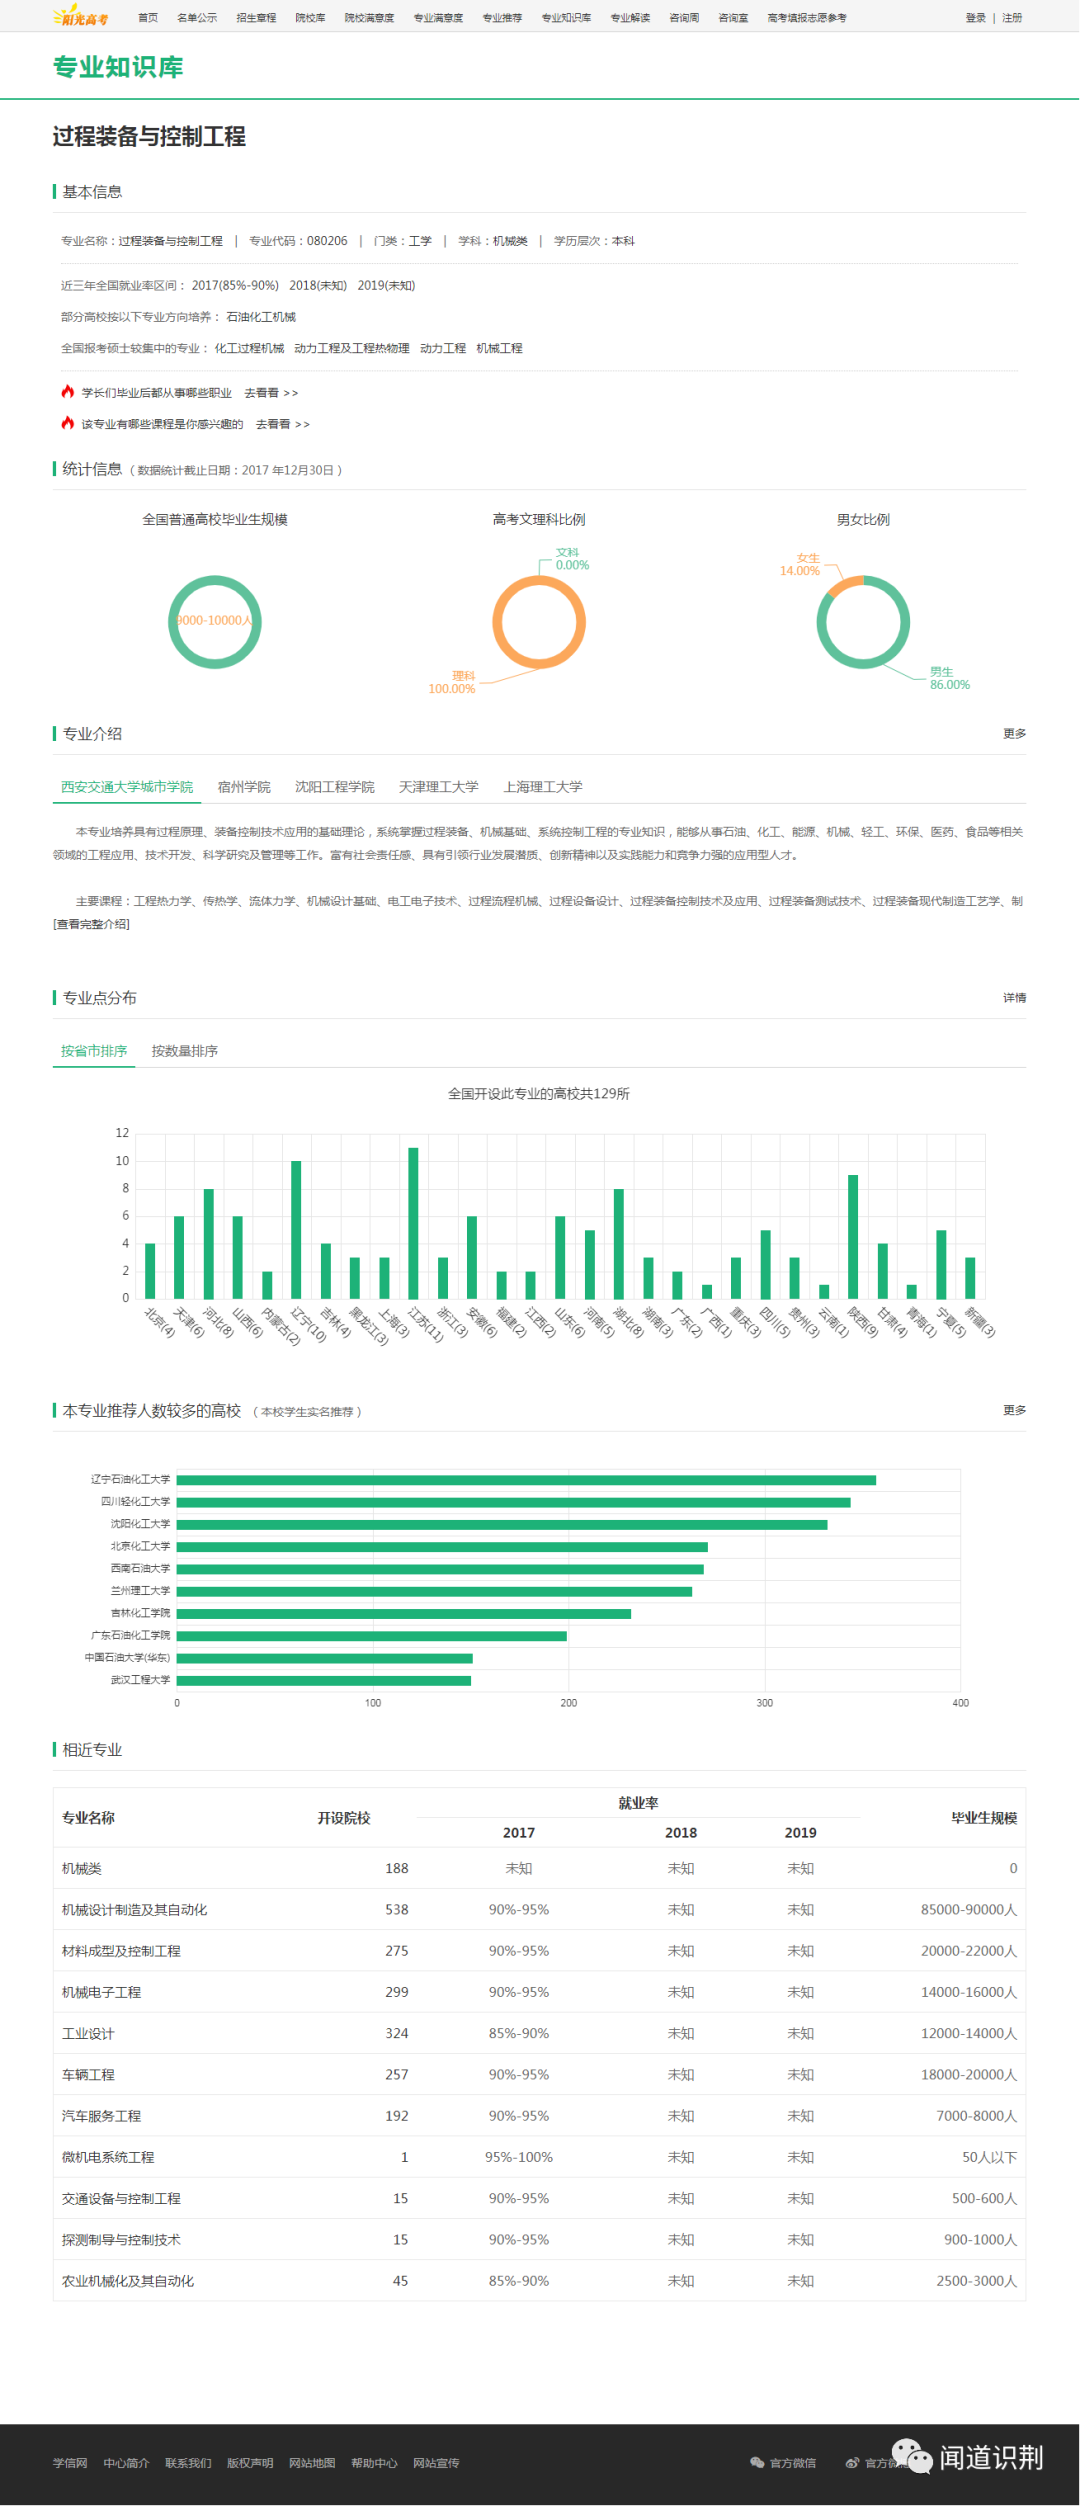The width and height of the screenshot is (1080, 2506).
Task: Open 网站地图 in the footer
Action: click(312, 2463)
